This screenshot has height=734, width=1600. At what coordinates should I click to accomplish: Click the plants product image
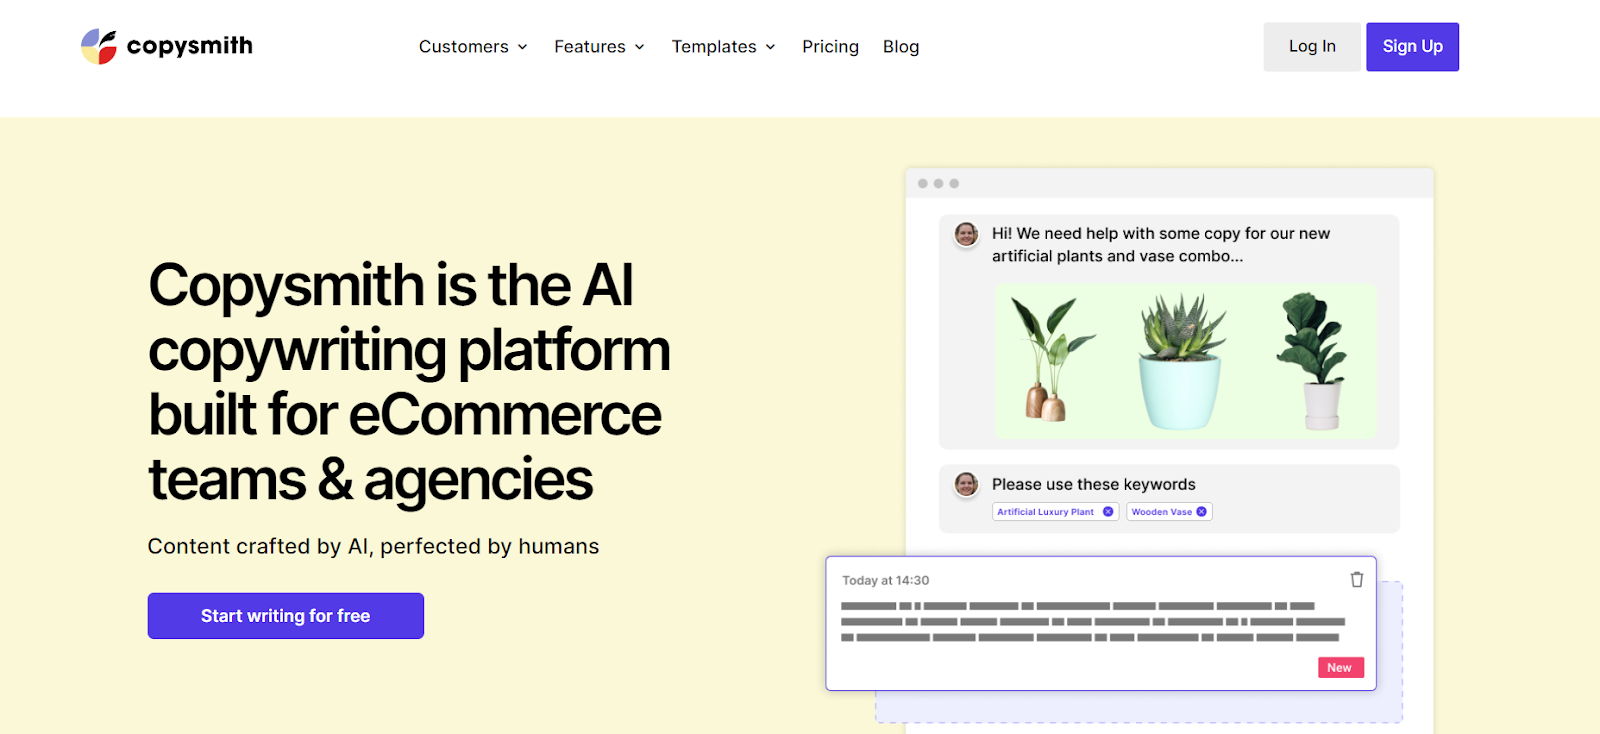click(x=1185, y=361)
